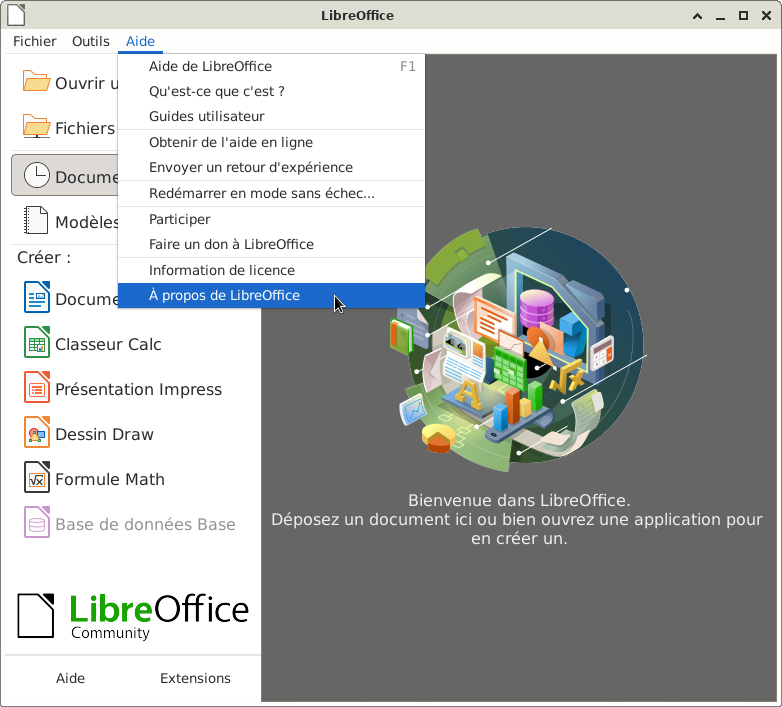The width and height of the screenshot is (782, 707).
Task: Click the colorful LibreOffice welcome illustration
Action: (518, 349)
